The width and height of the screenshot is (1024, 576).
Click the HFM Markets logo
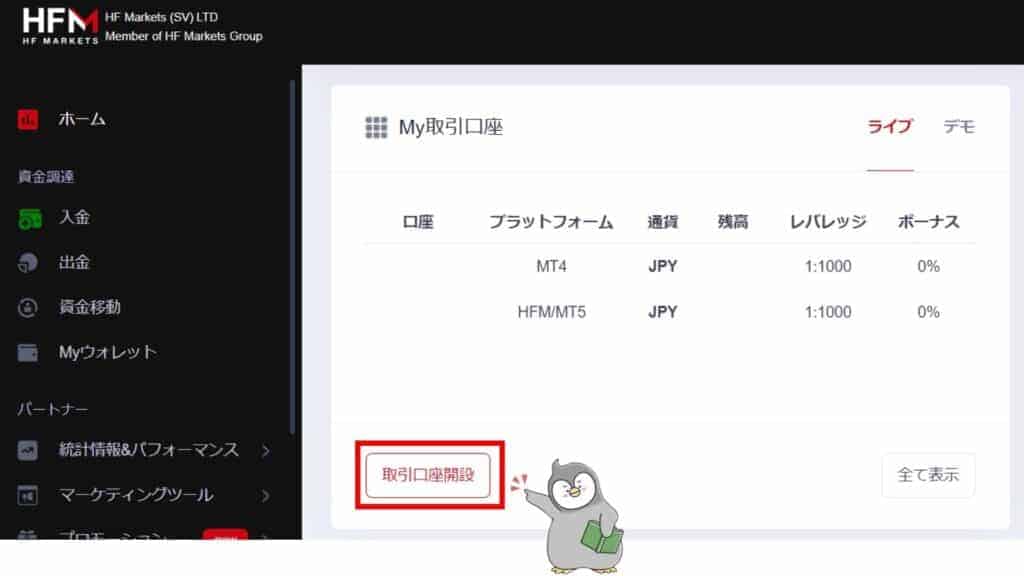(60, 26)
